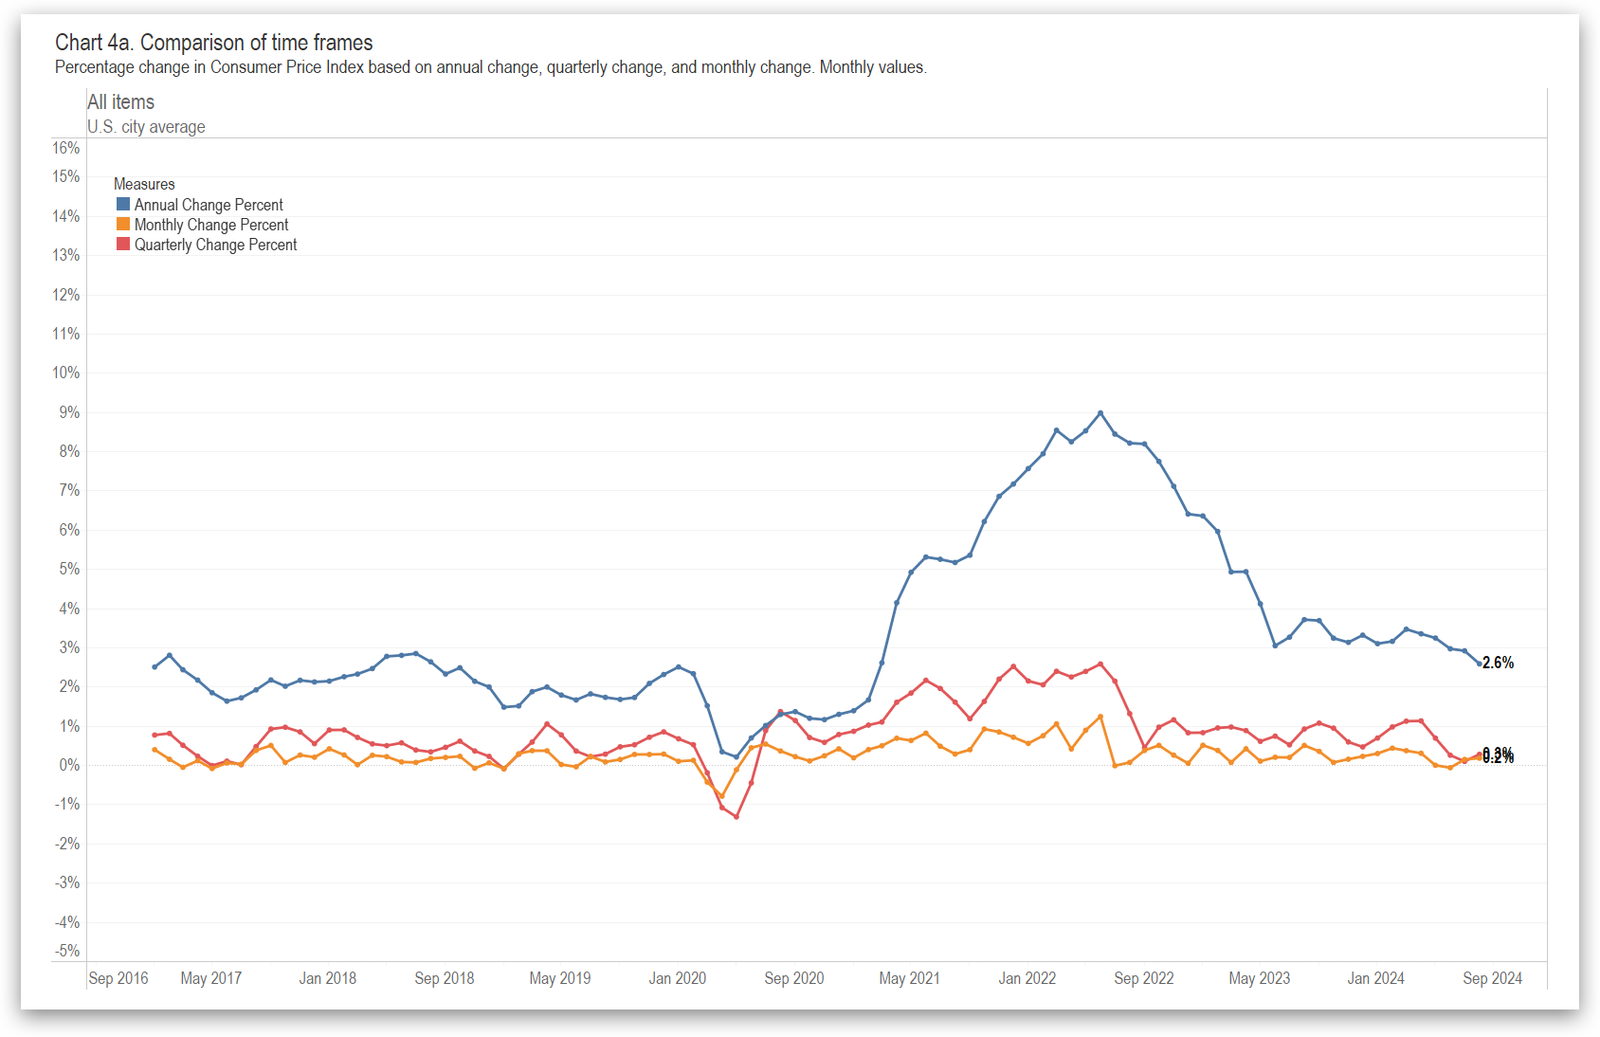This screenshot has width=1600, height=1037.
Task: Click the May 2021 x-axis label
Action: click(x=909, y=978)
